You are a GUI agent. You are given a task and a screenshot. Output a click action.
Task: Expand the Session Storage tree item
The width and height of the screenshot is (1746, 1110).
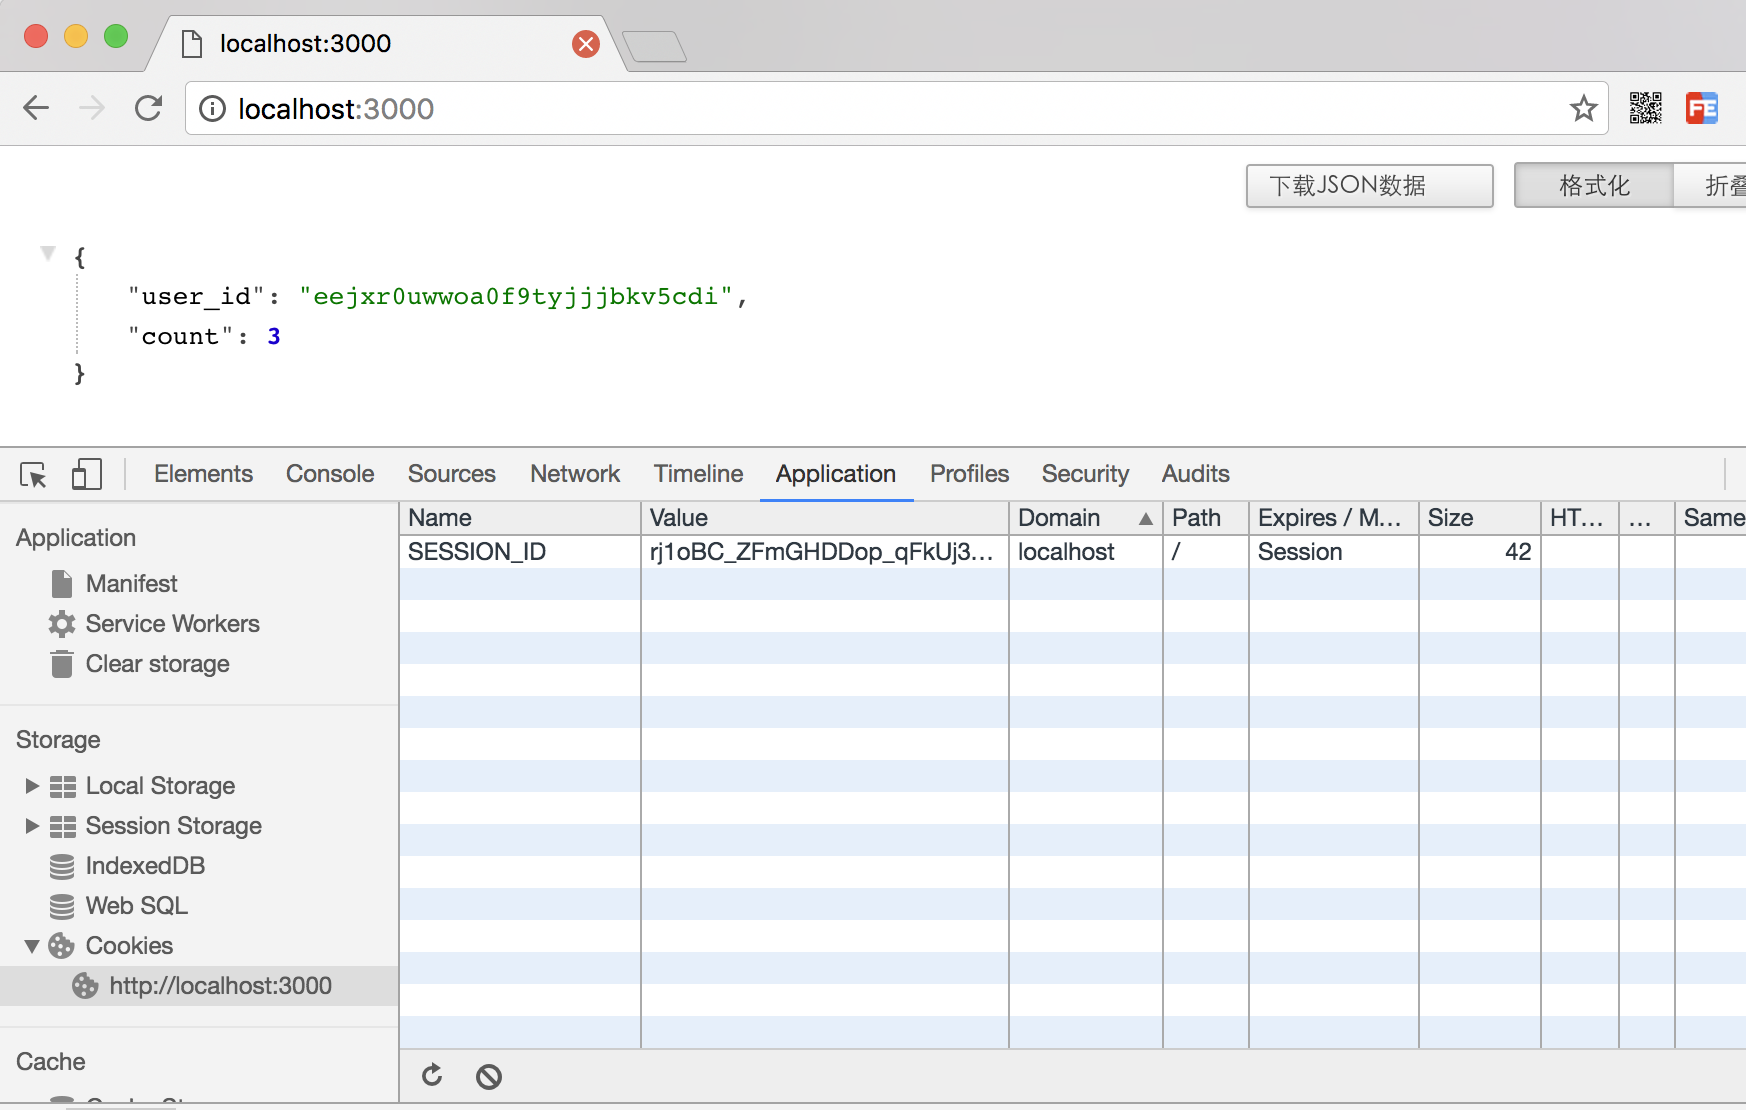coord(32,826)
